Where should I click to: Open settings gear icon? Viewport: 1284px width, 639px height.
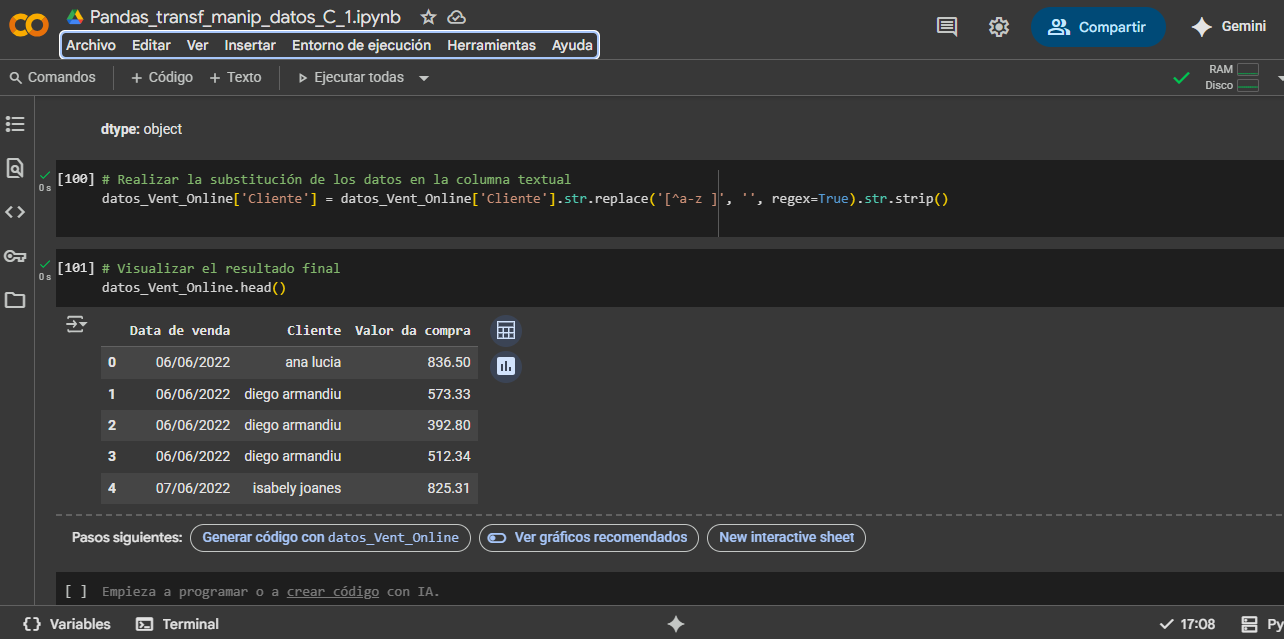(x=999, y=27)
